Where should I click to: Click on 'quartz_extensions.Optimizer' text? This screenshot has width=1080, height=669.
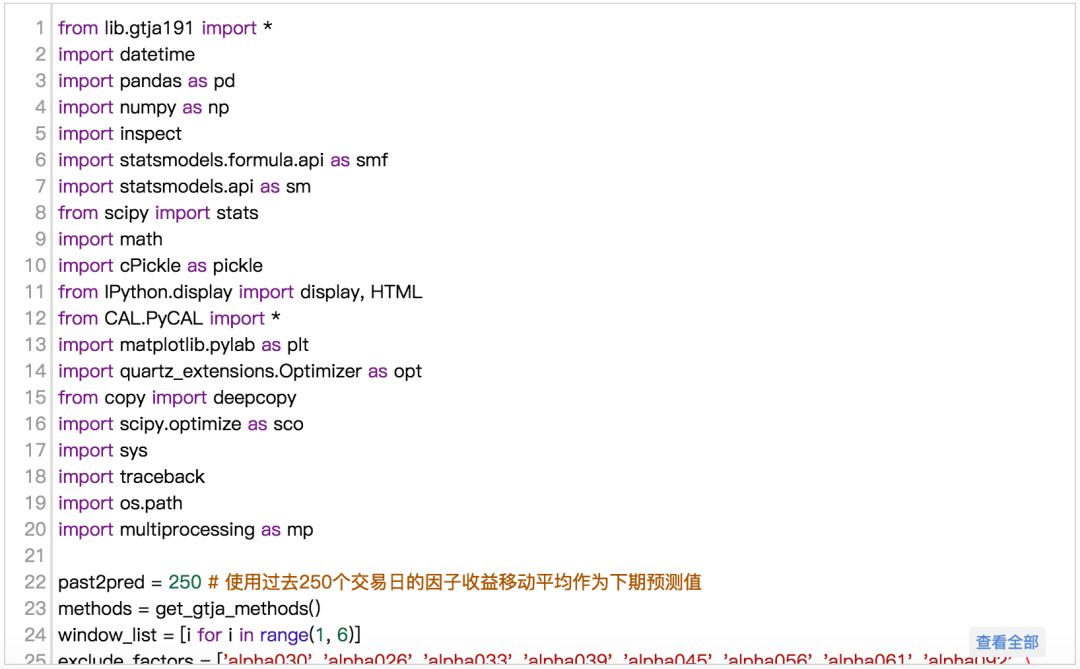tap(240, 371)
